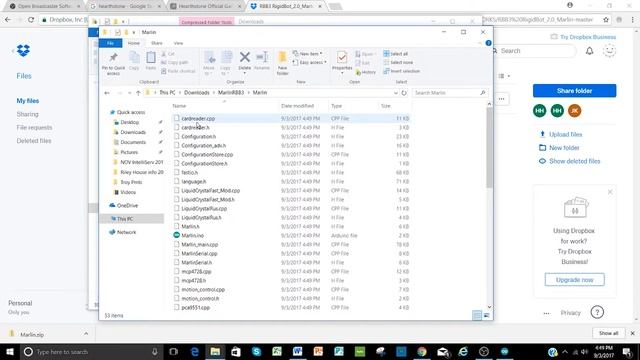Select OneDrive in navigation pane
Viewport: 640px width, 360px height.
pyautogui.click(x=127, y=205)
